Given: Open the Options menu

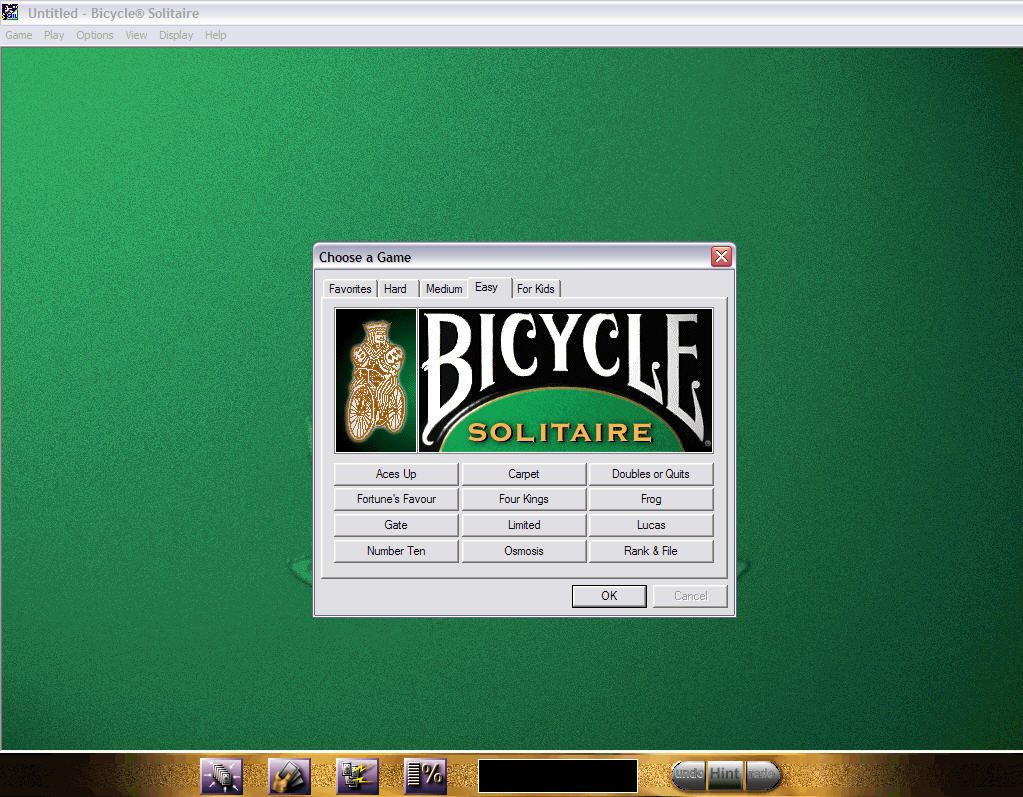Looking at the screenshot, I should 95,35.
